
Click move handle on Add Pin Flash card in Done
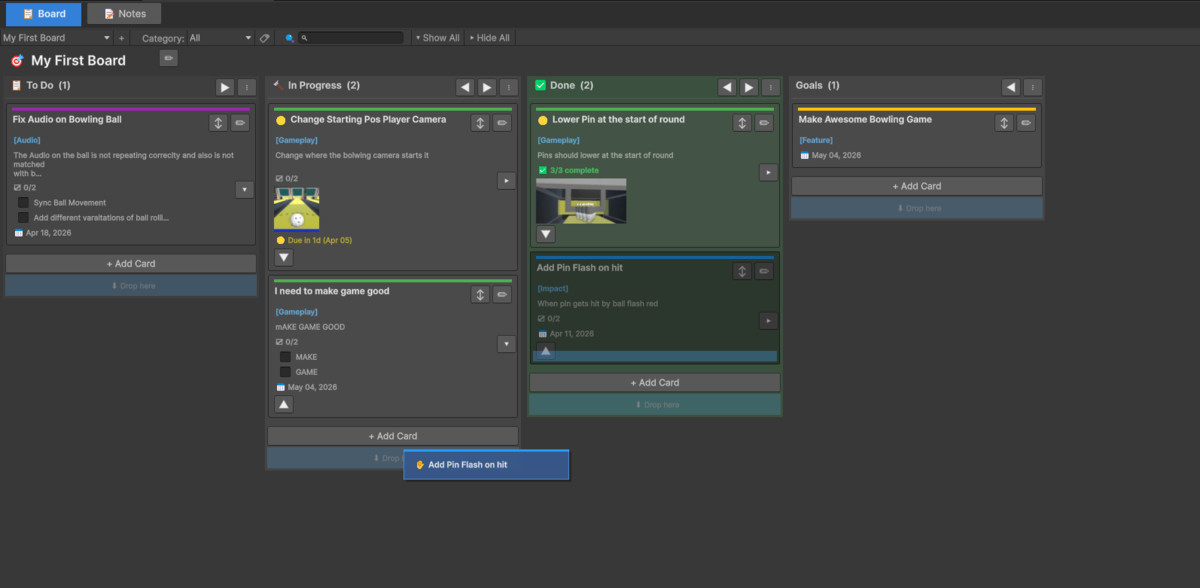(742, 271)
